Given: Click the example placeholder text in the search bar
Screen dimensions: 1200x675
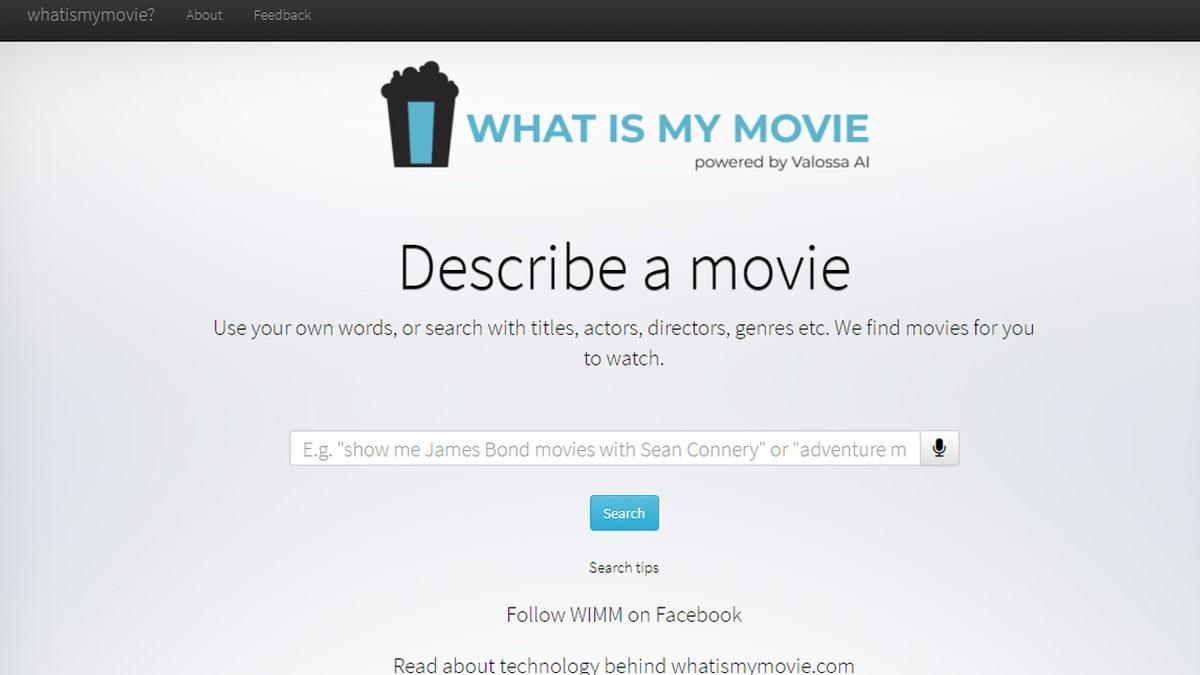Looking at the screenshot, I should tap(605, 448).
